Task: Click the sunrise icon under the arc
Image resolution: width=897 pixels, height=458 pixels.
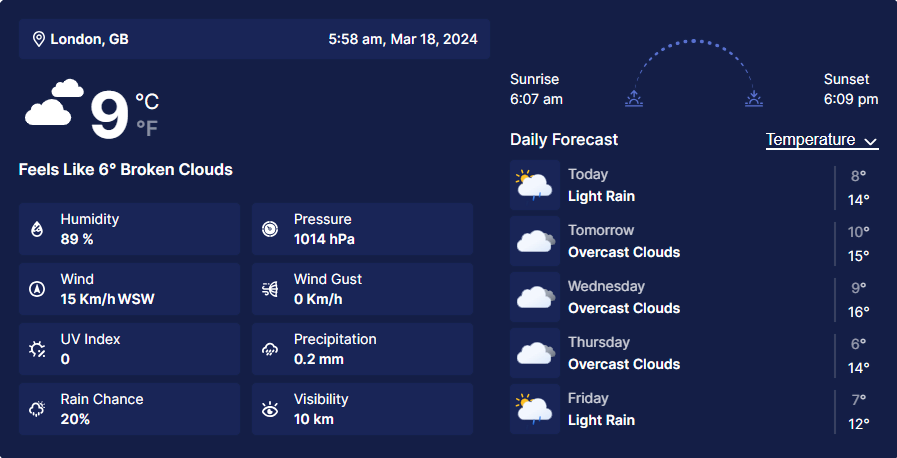Action: click(634, 98)
